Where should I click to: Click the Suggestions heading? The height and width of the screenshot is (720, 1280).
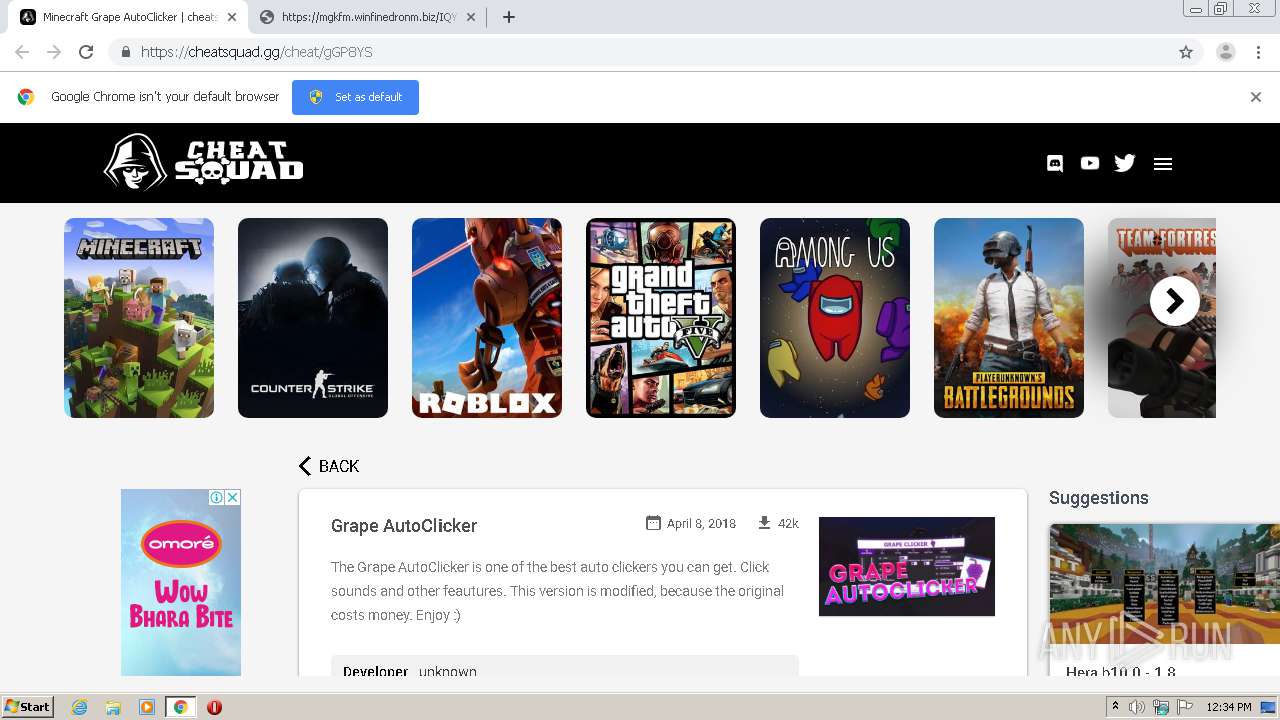point(1098,498)
